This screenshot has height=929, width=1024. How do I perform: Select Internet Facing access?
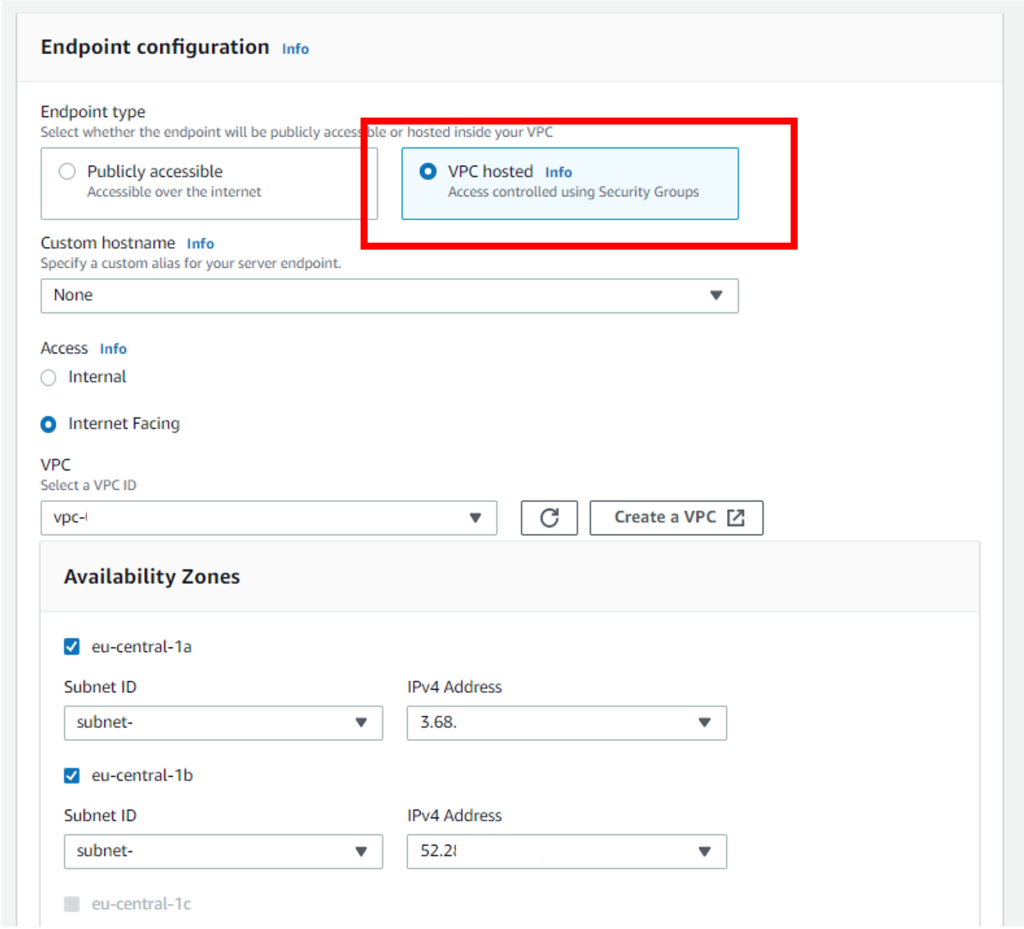47,423
